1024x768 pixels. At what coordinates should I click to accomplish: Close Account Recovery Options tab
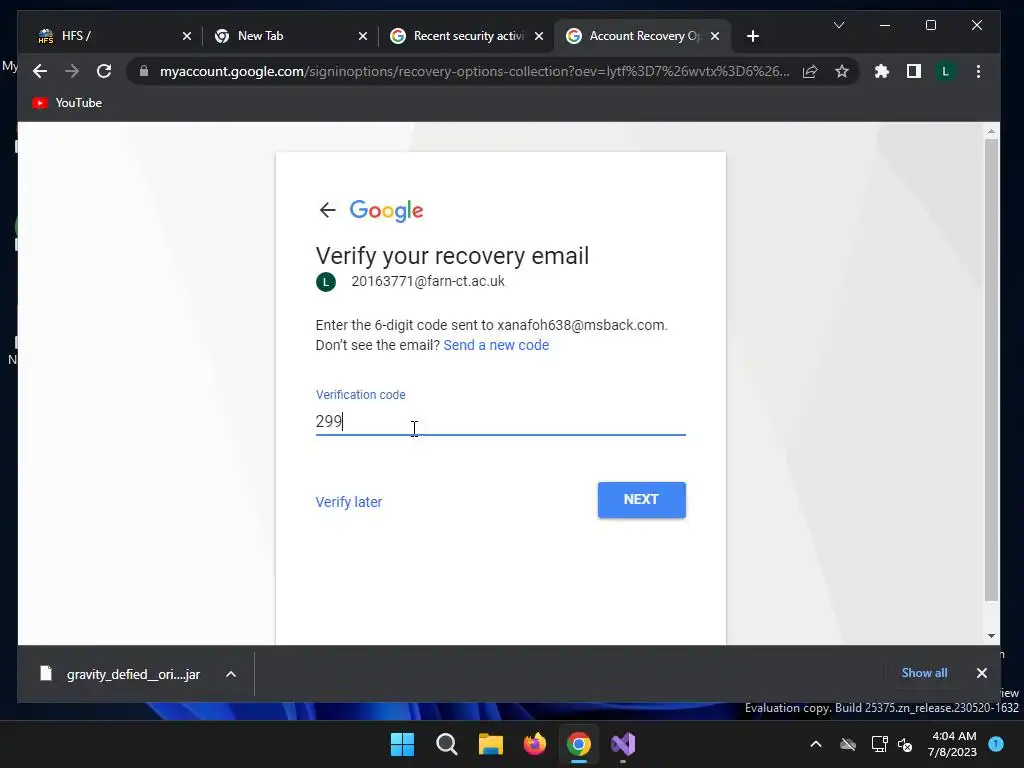(x=714, y=36)
